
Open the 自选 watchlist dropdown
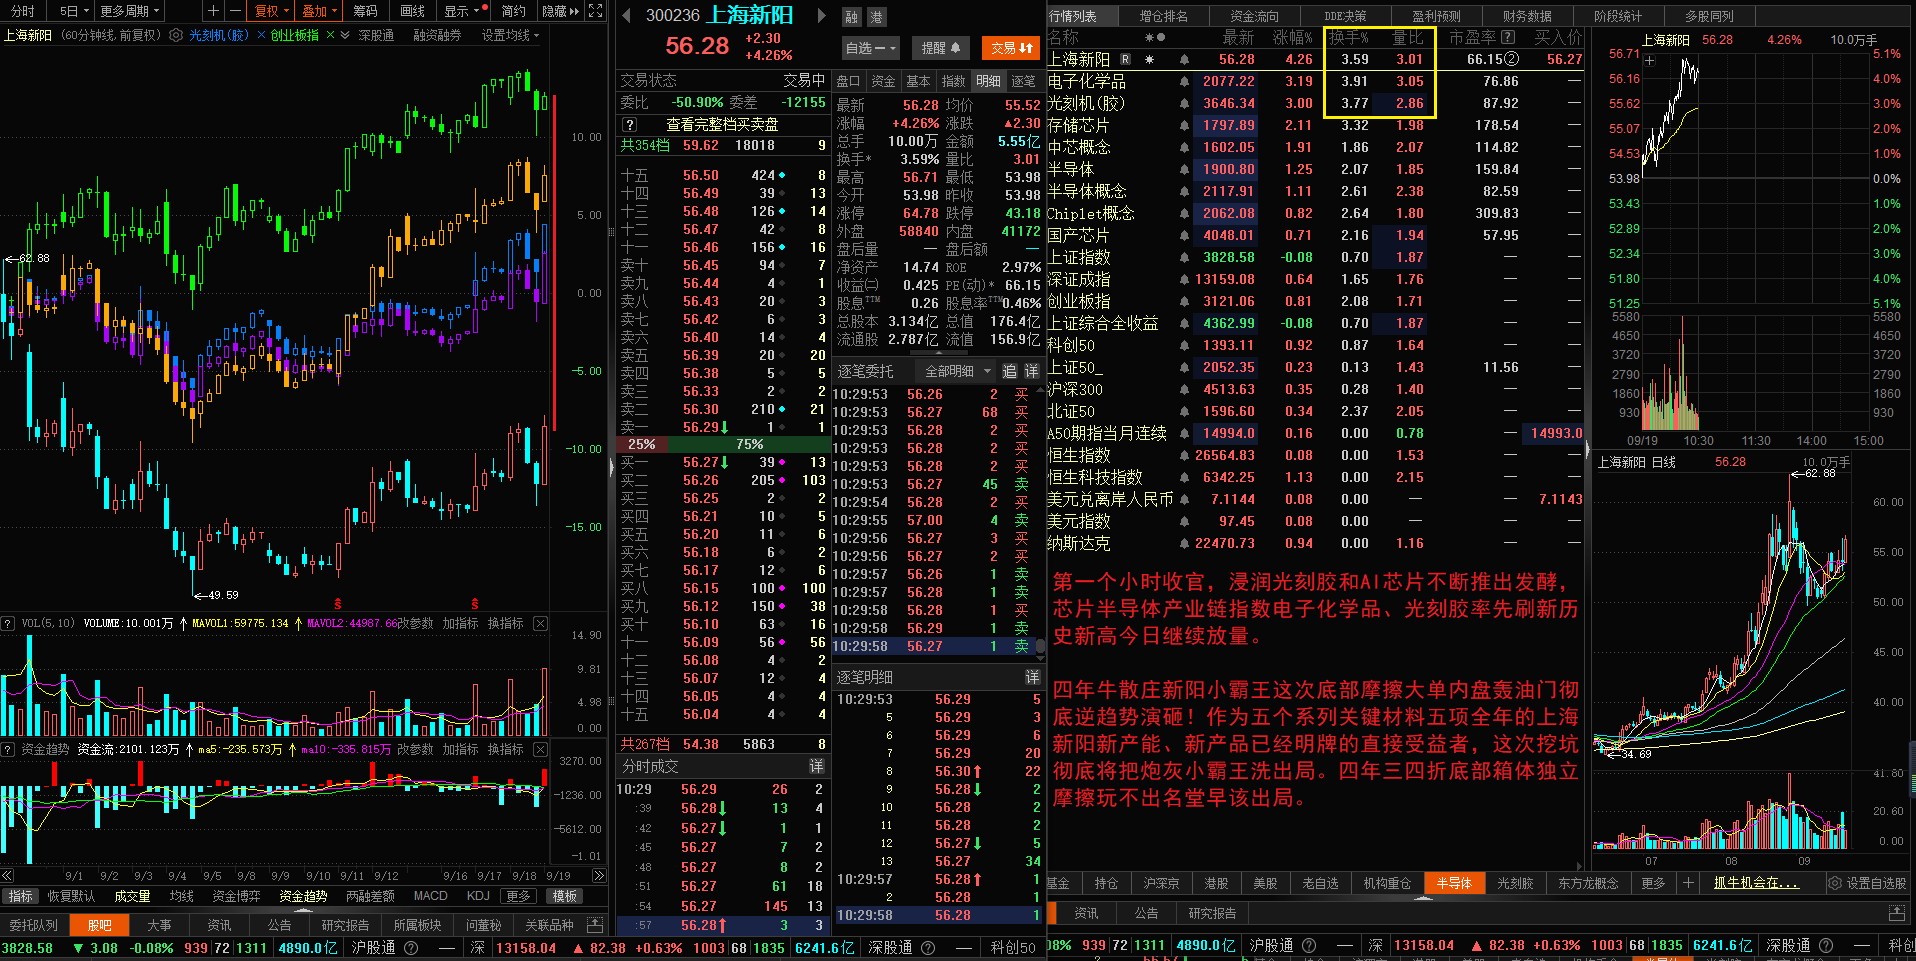click(x=871, y=48)
